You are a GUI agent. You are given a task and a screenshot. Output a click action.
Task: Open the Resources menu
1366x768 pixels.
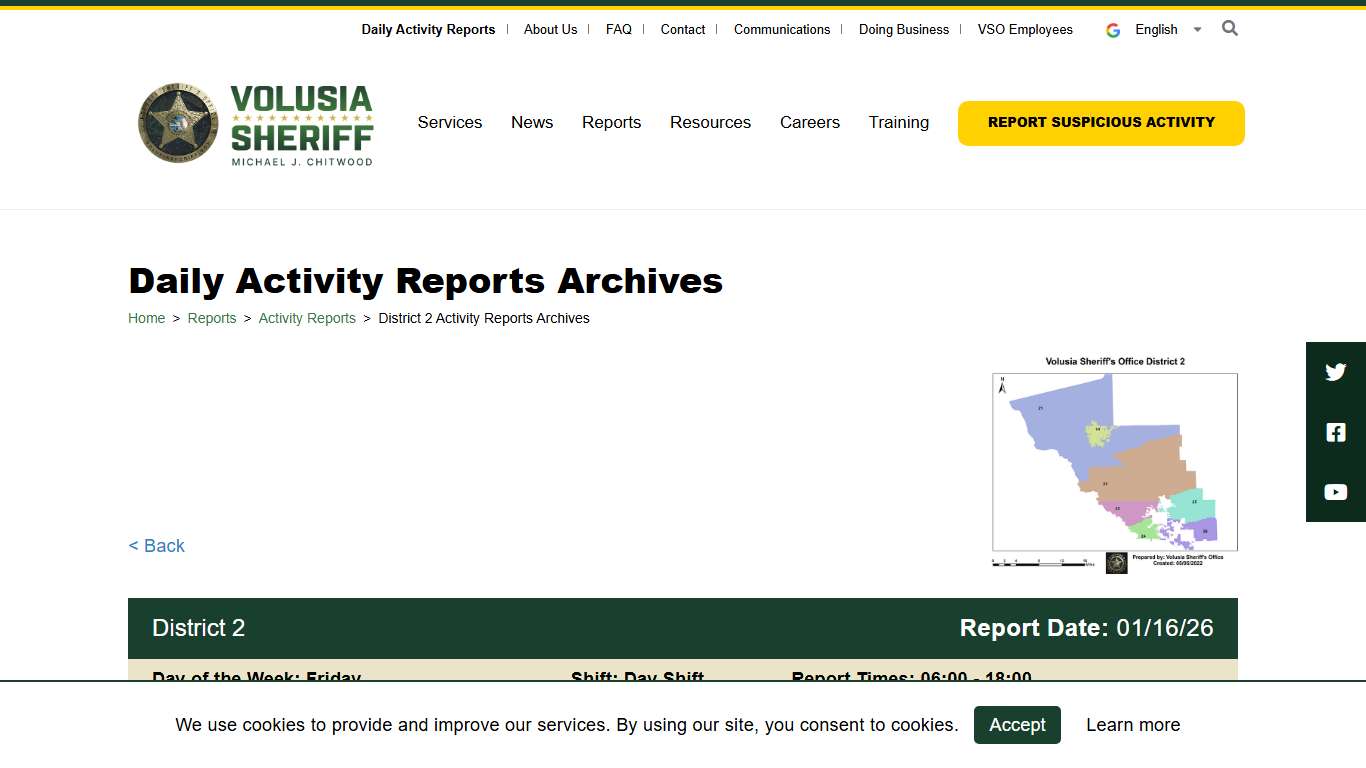click(710, 122)
